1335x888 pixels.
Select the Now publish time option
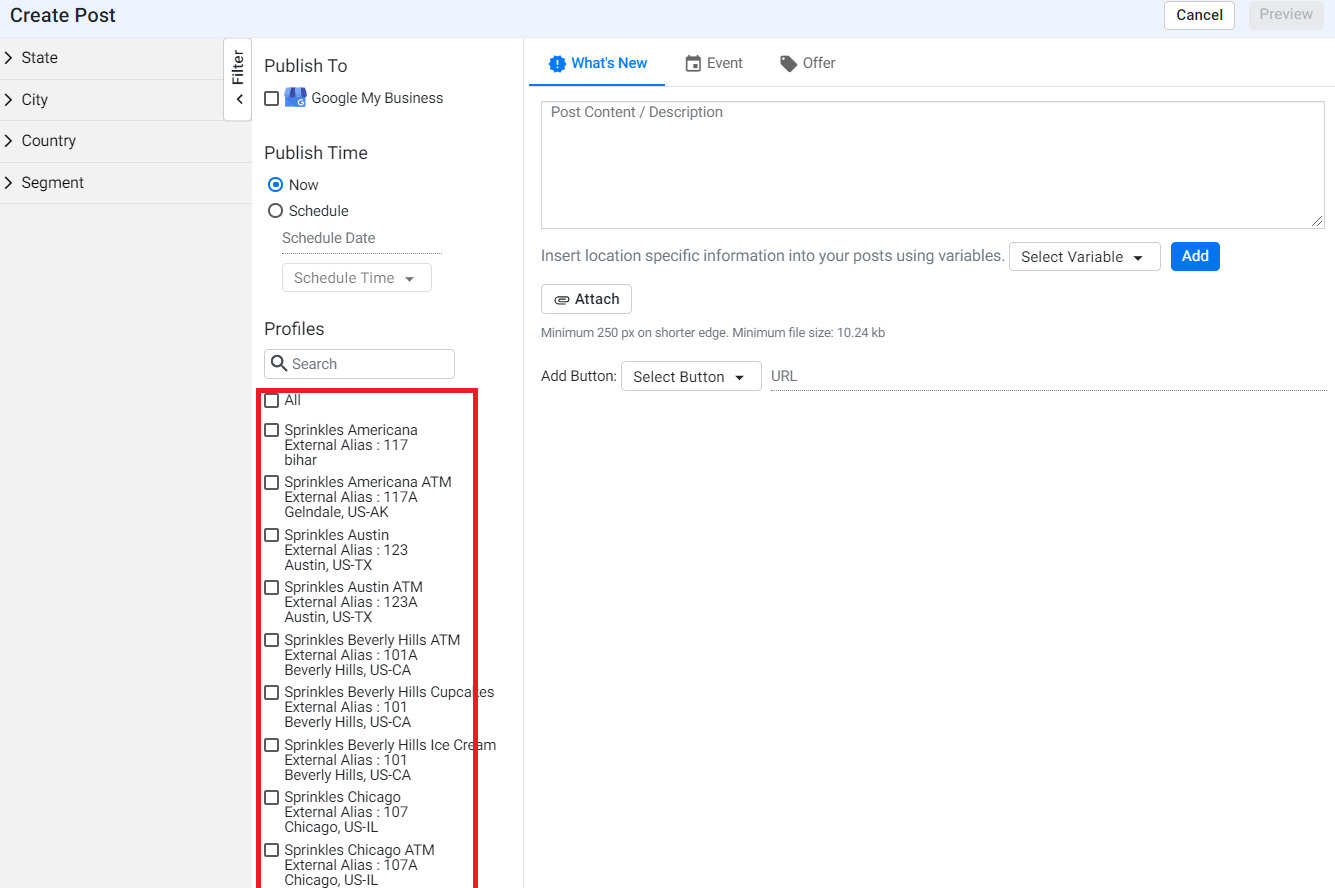click(276, 185)
